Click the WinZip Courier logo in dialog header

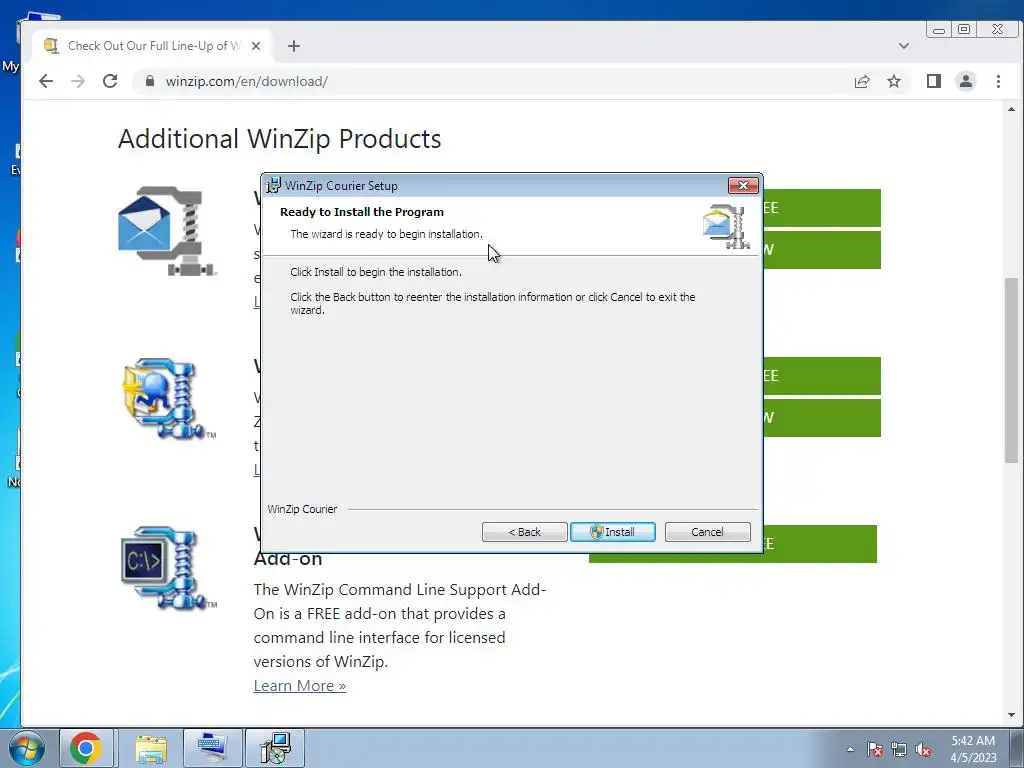pos(726,227)
